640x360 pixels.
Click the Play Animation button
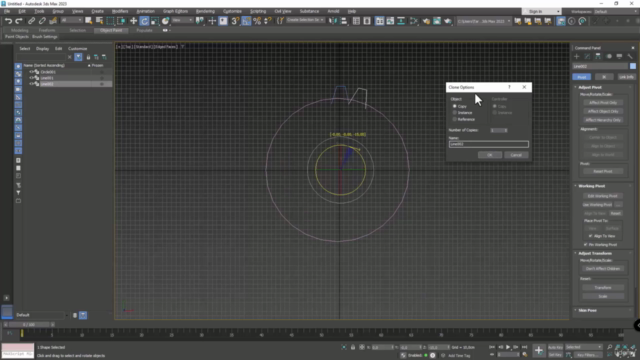tap(508, 347)
